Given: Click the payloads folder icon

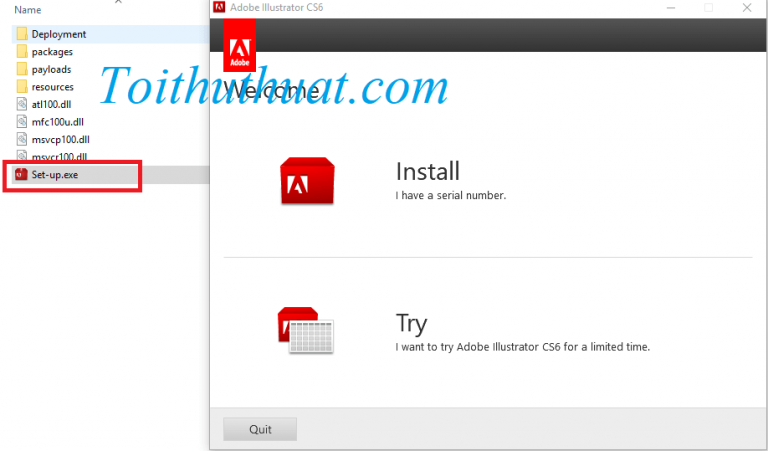Looking at the screenshot, I should [x=22, y=69].
